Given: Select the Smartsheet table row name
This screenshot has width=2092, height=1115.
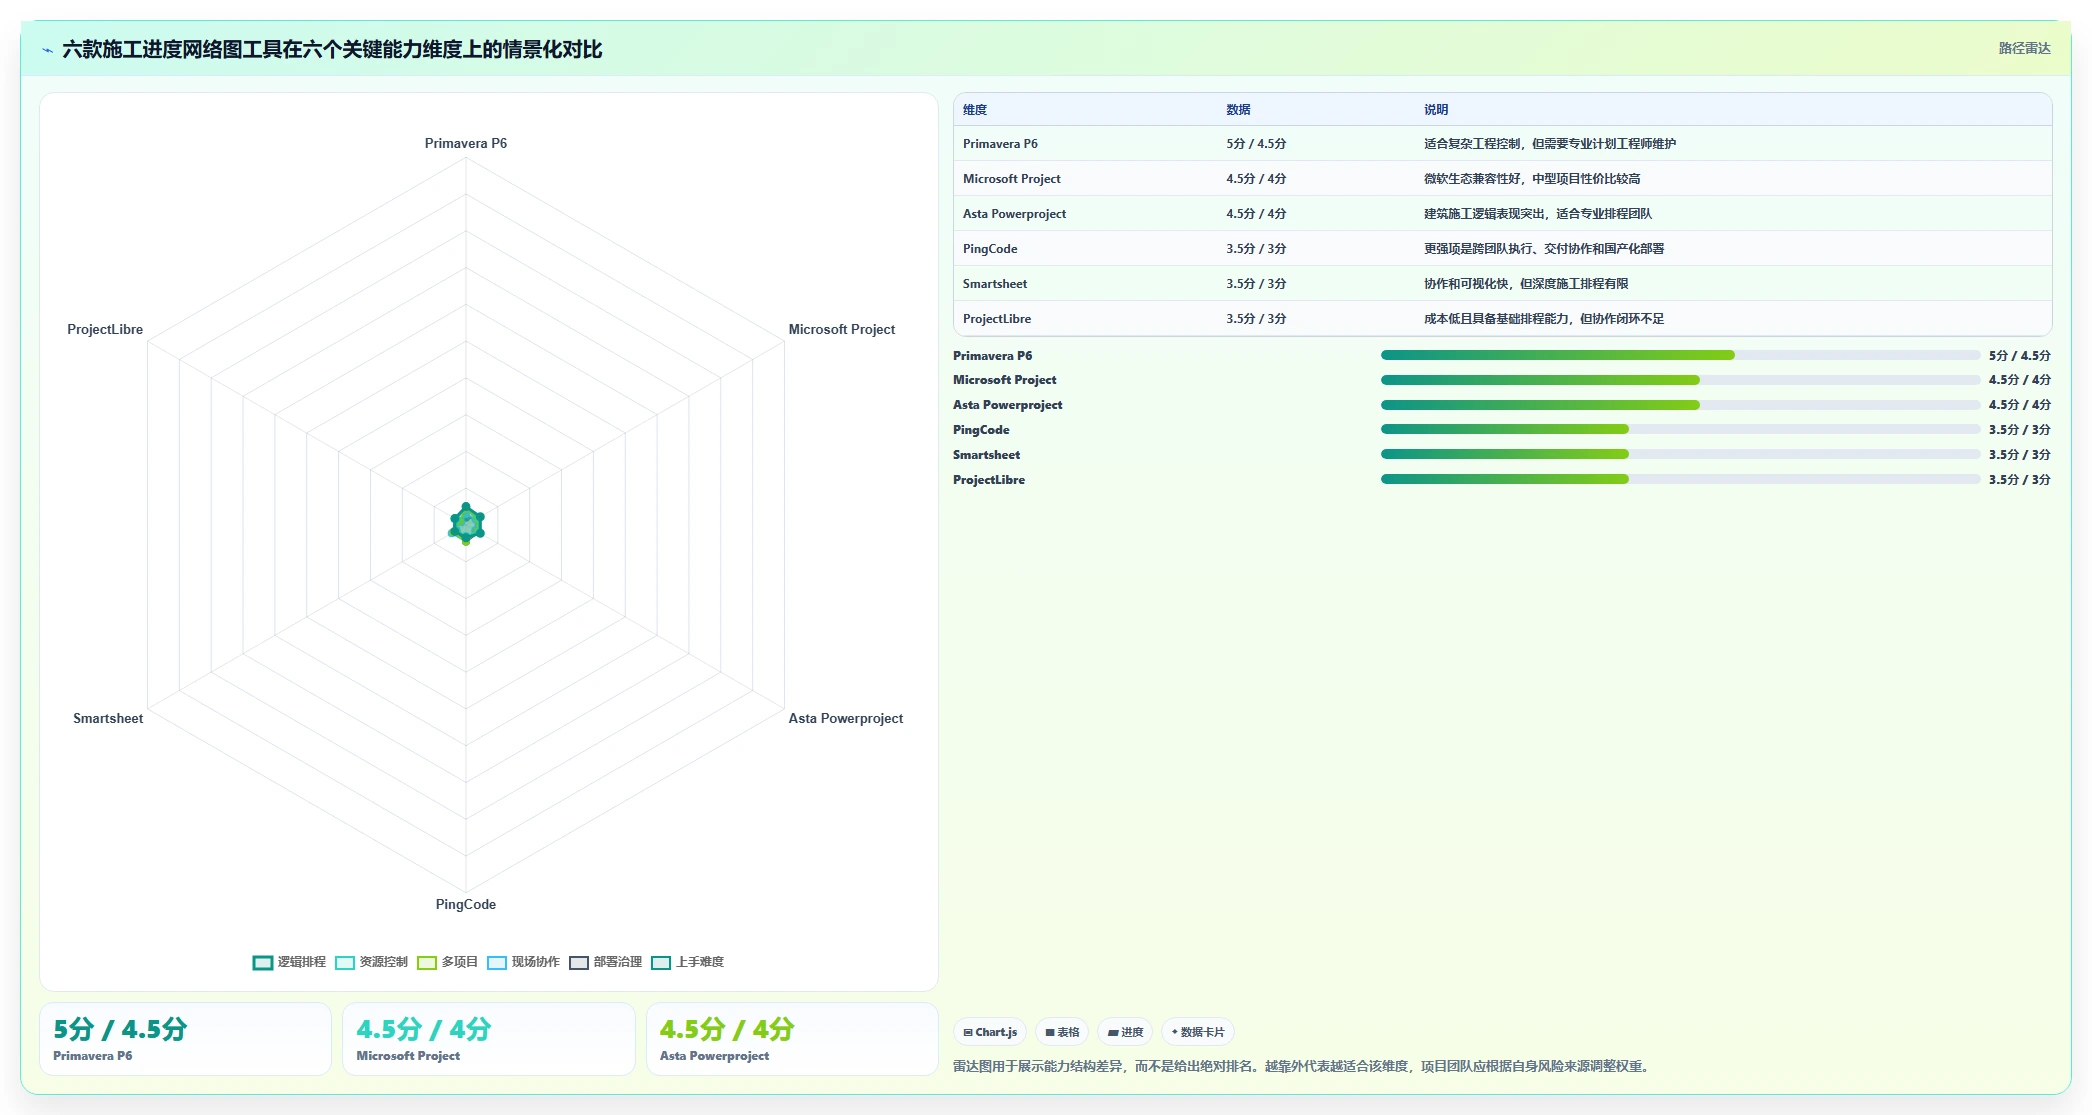Looking at the screenshot, I should pos(995,284).
